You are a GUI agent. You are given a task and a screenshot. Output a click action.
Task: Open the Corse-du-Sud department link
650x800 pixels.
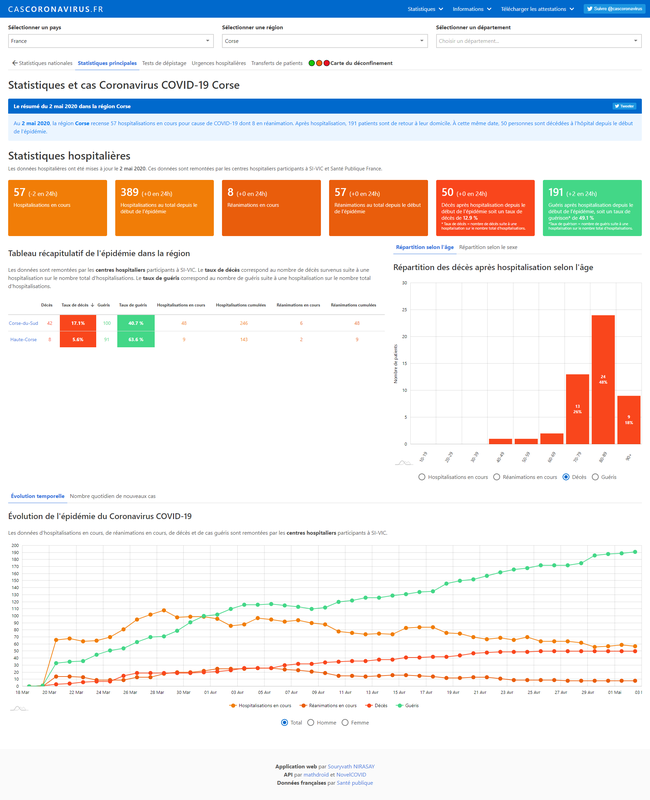click(23, 324)
